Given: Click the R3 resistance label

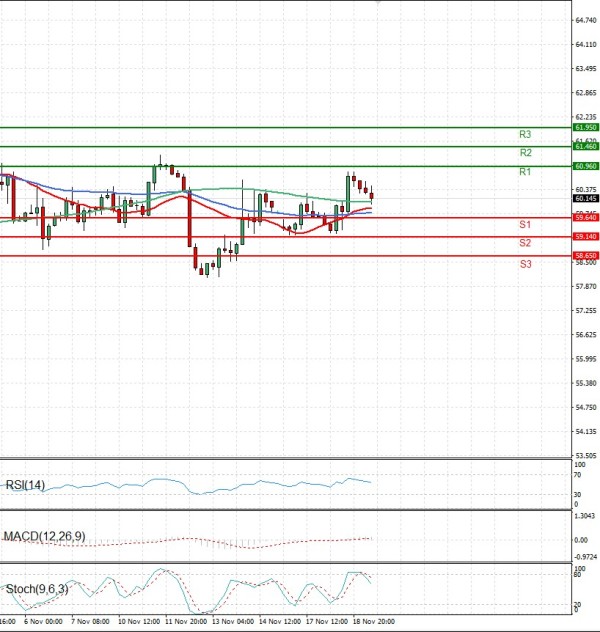Looking at the screenshot, I should tap(524, 134).
